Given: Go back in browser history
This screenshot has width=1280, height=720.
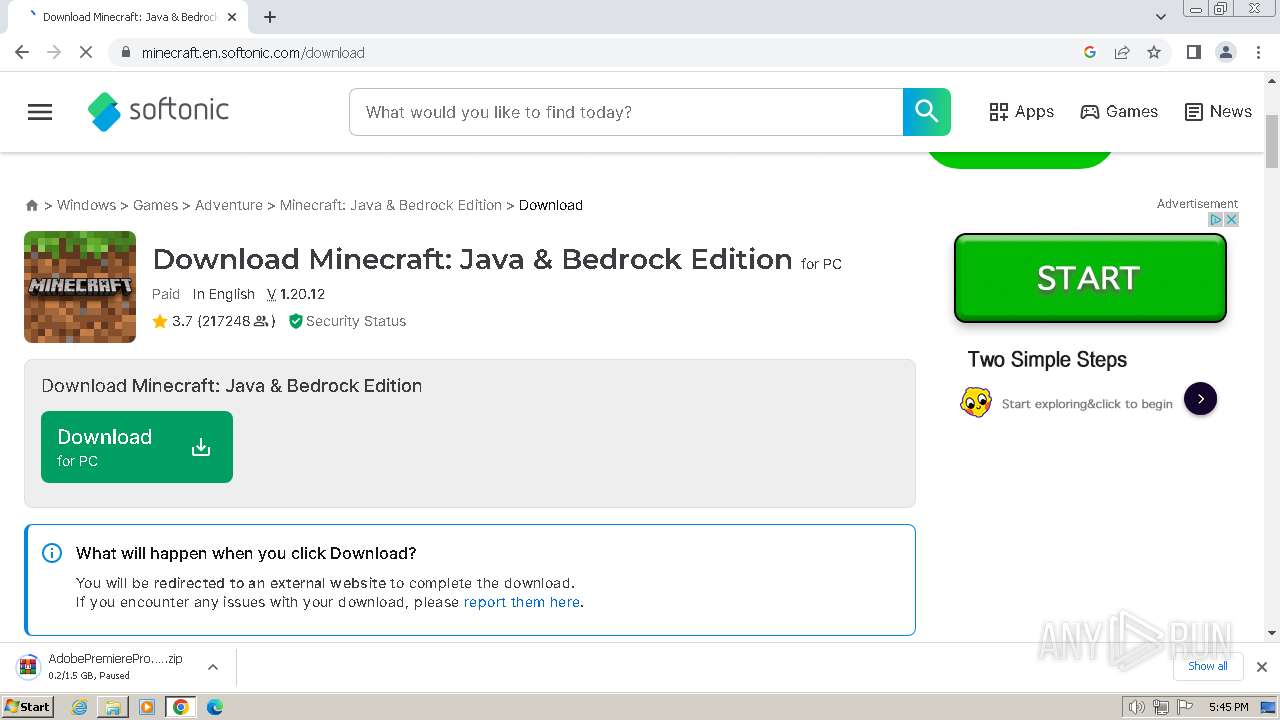Looking at the screenshot, I should pos(22,52).
